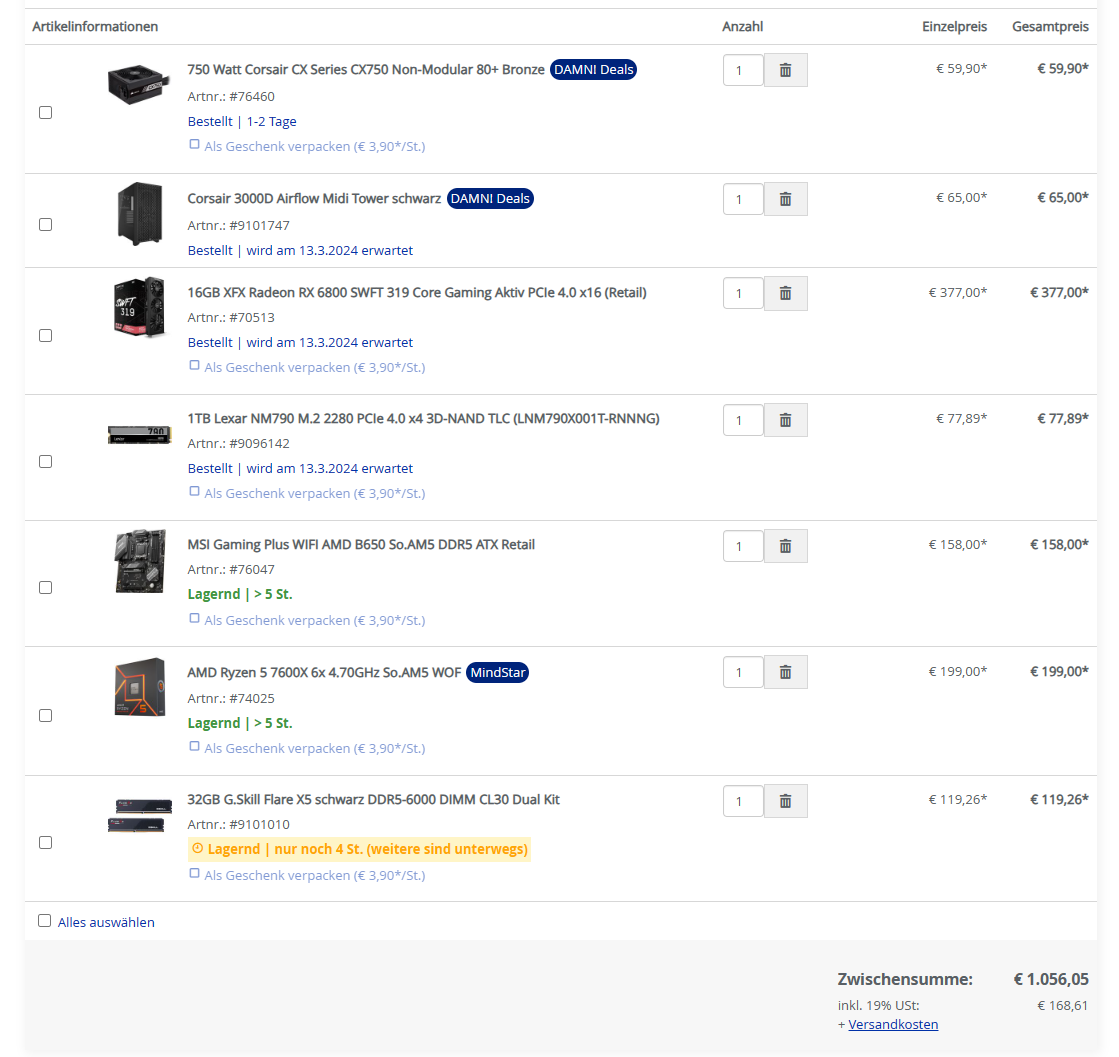Click the quantity field for Corsair 3000D Airflow
Screen dimensions: 1119x1057
pyautogui.click(x=742, y=199)
